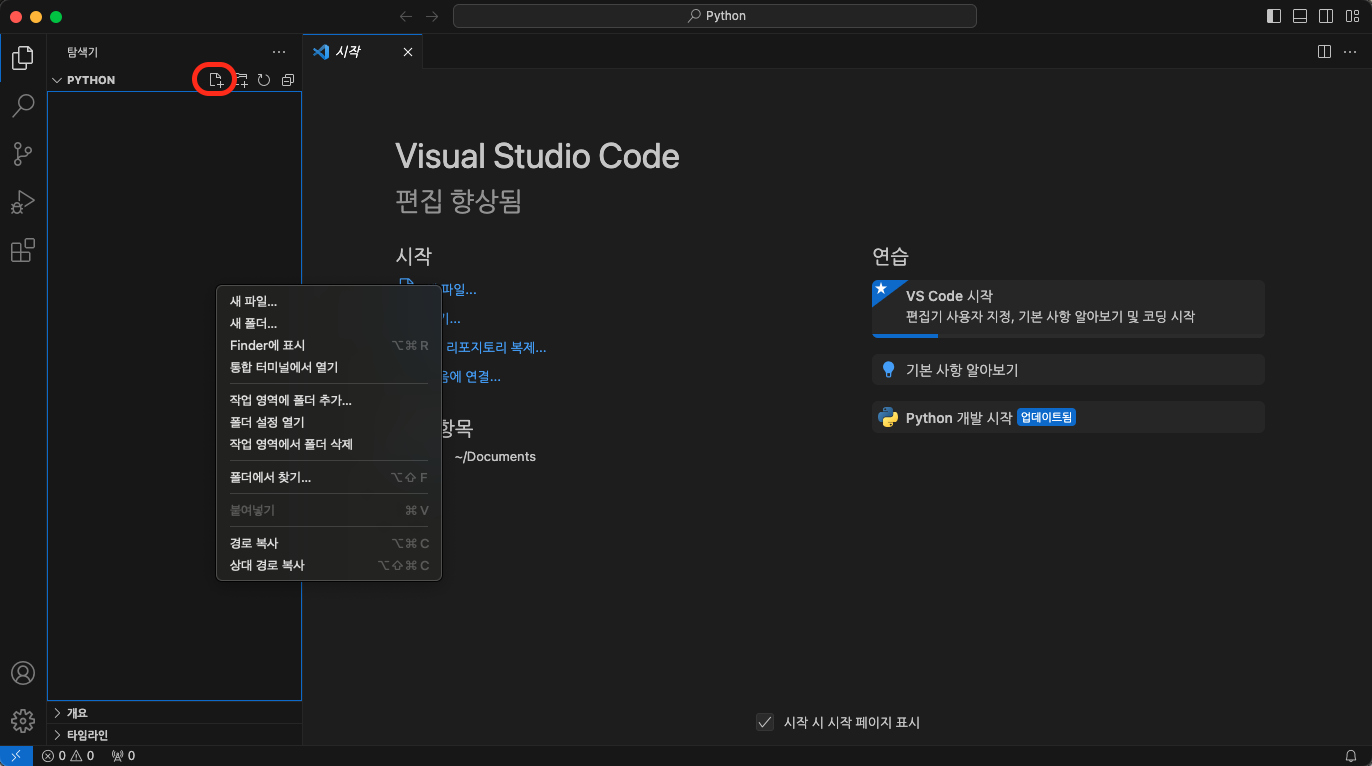Click the 리포지토리 복제... link

[x=495, y=348]
